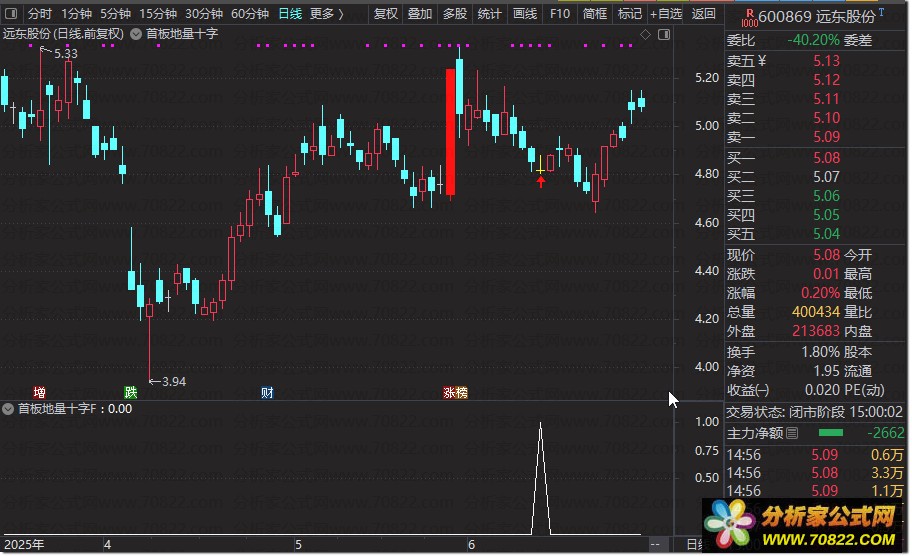Toggle the 简框 simple frame mode
Viewport: 912px width, 556px height.
[x=594, y=13]
